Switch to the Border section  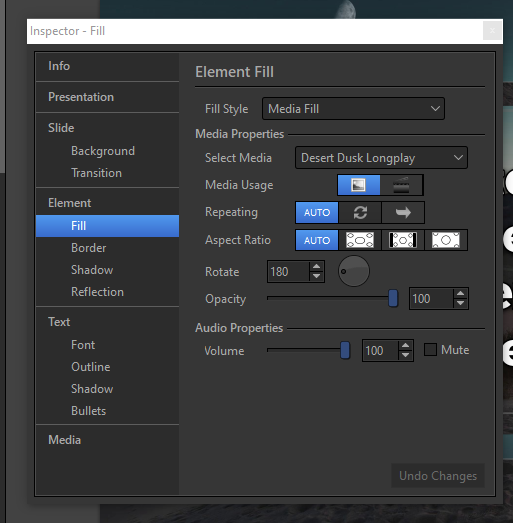(88, 248)
